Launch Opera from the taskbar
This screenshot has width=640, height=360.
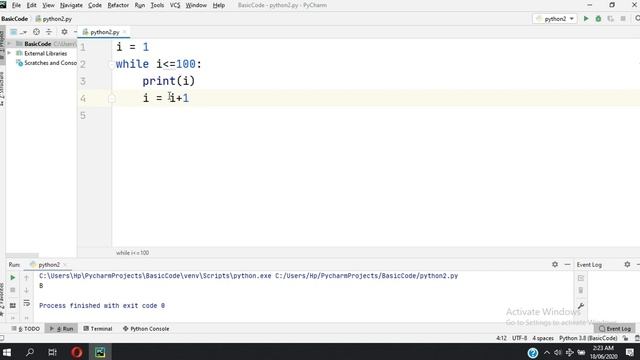pos(77,352)
